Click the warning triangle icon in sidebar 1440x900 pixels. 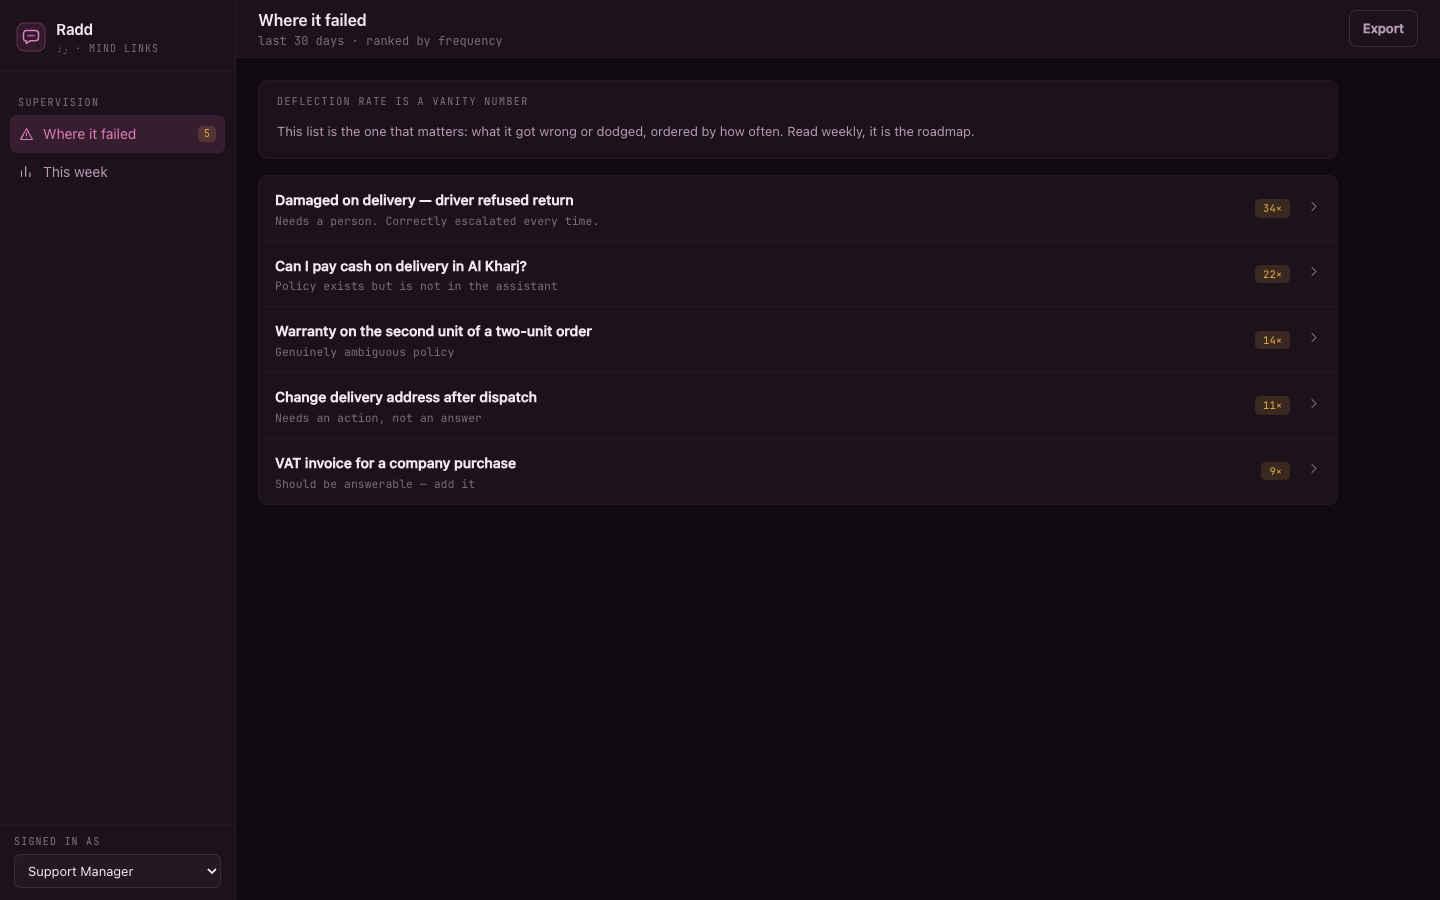(x=27, y=134)
